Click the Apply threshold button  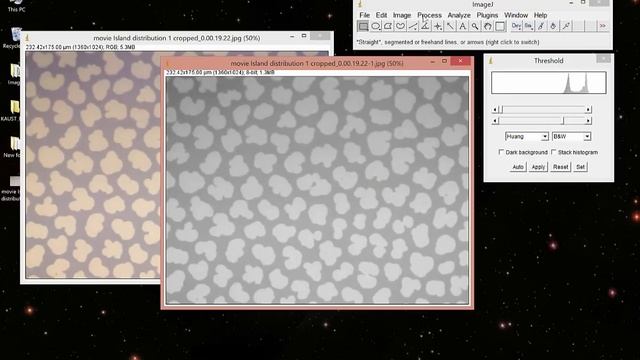pos(538,167)
